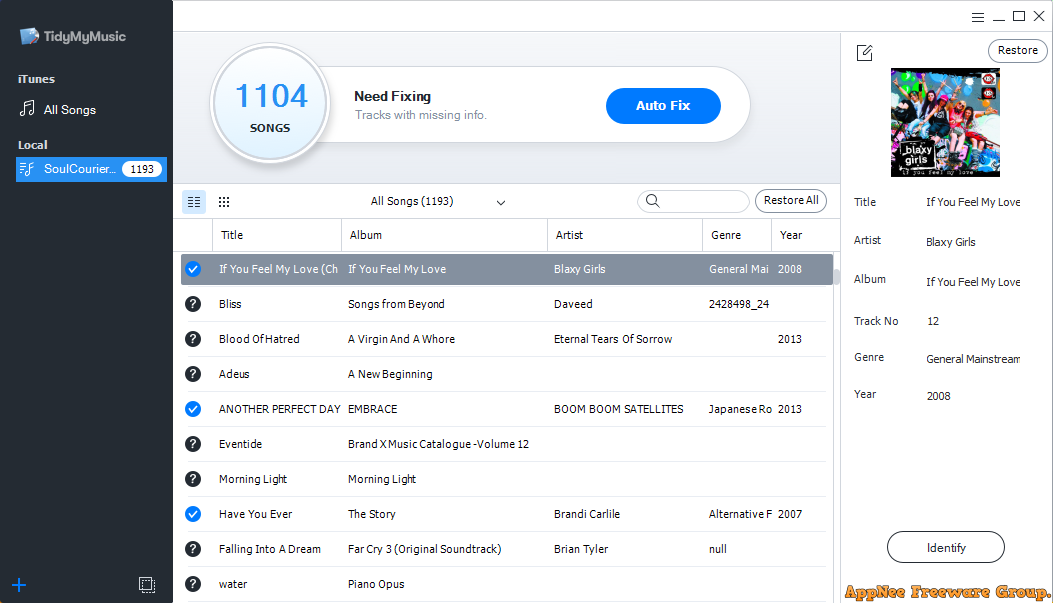Select the Falling Into A Dream title
Screen dimensions: 1053x603
270,549
